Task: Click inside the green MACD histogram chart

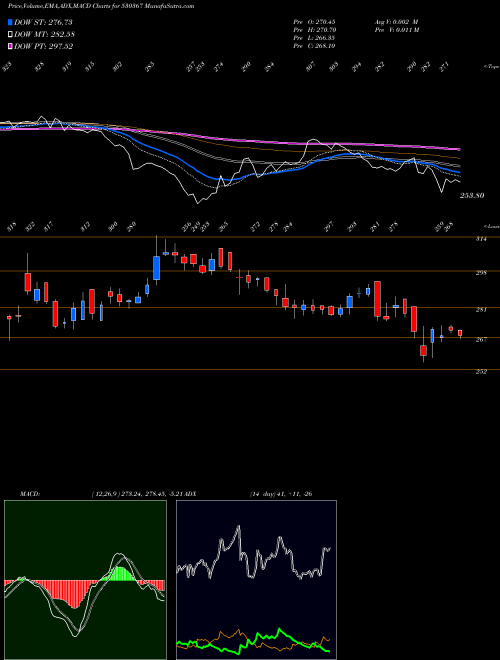Action: 85,579
